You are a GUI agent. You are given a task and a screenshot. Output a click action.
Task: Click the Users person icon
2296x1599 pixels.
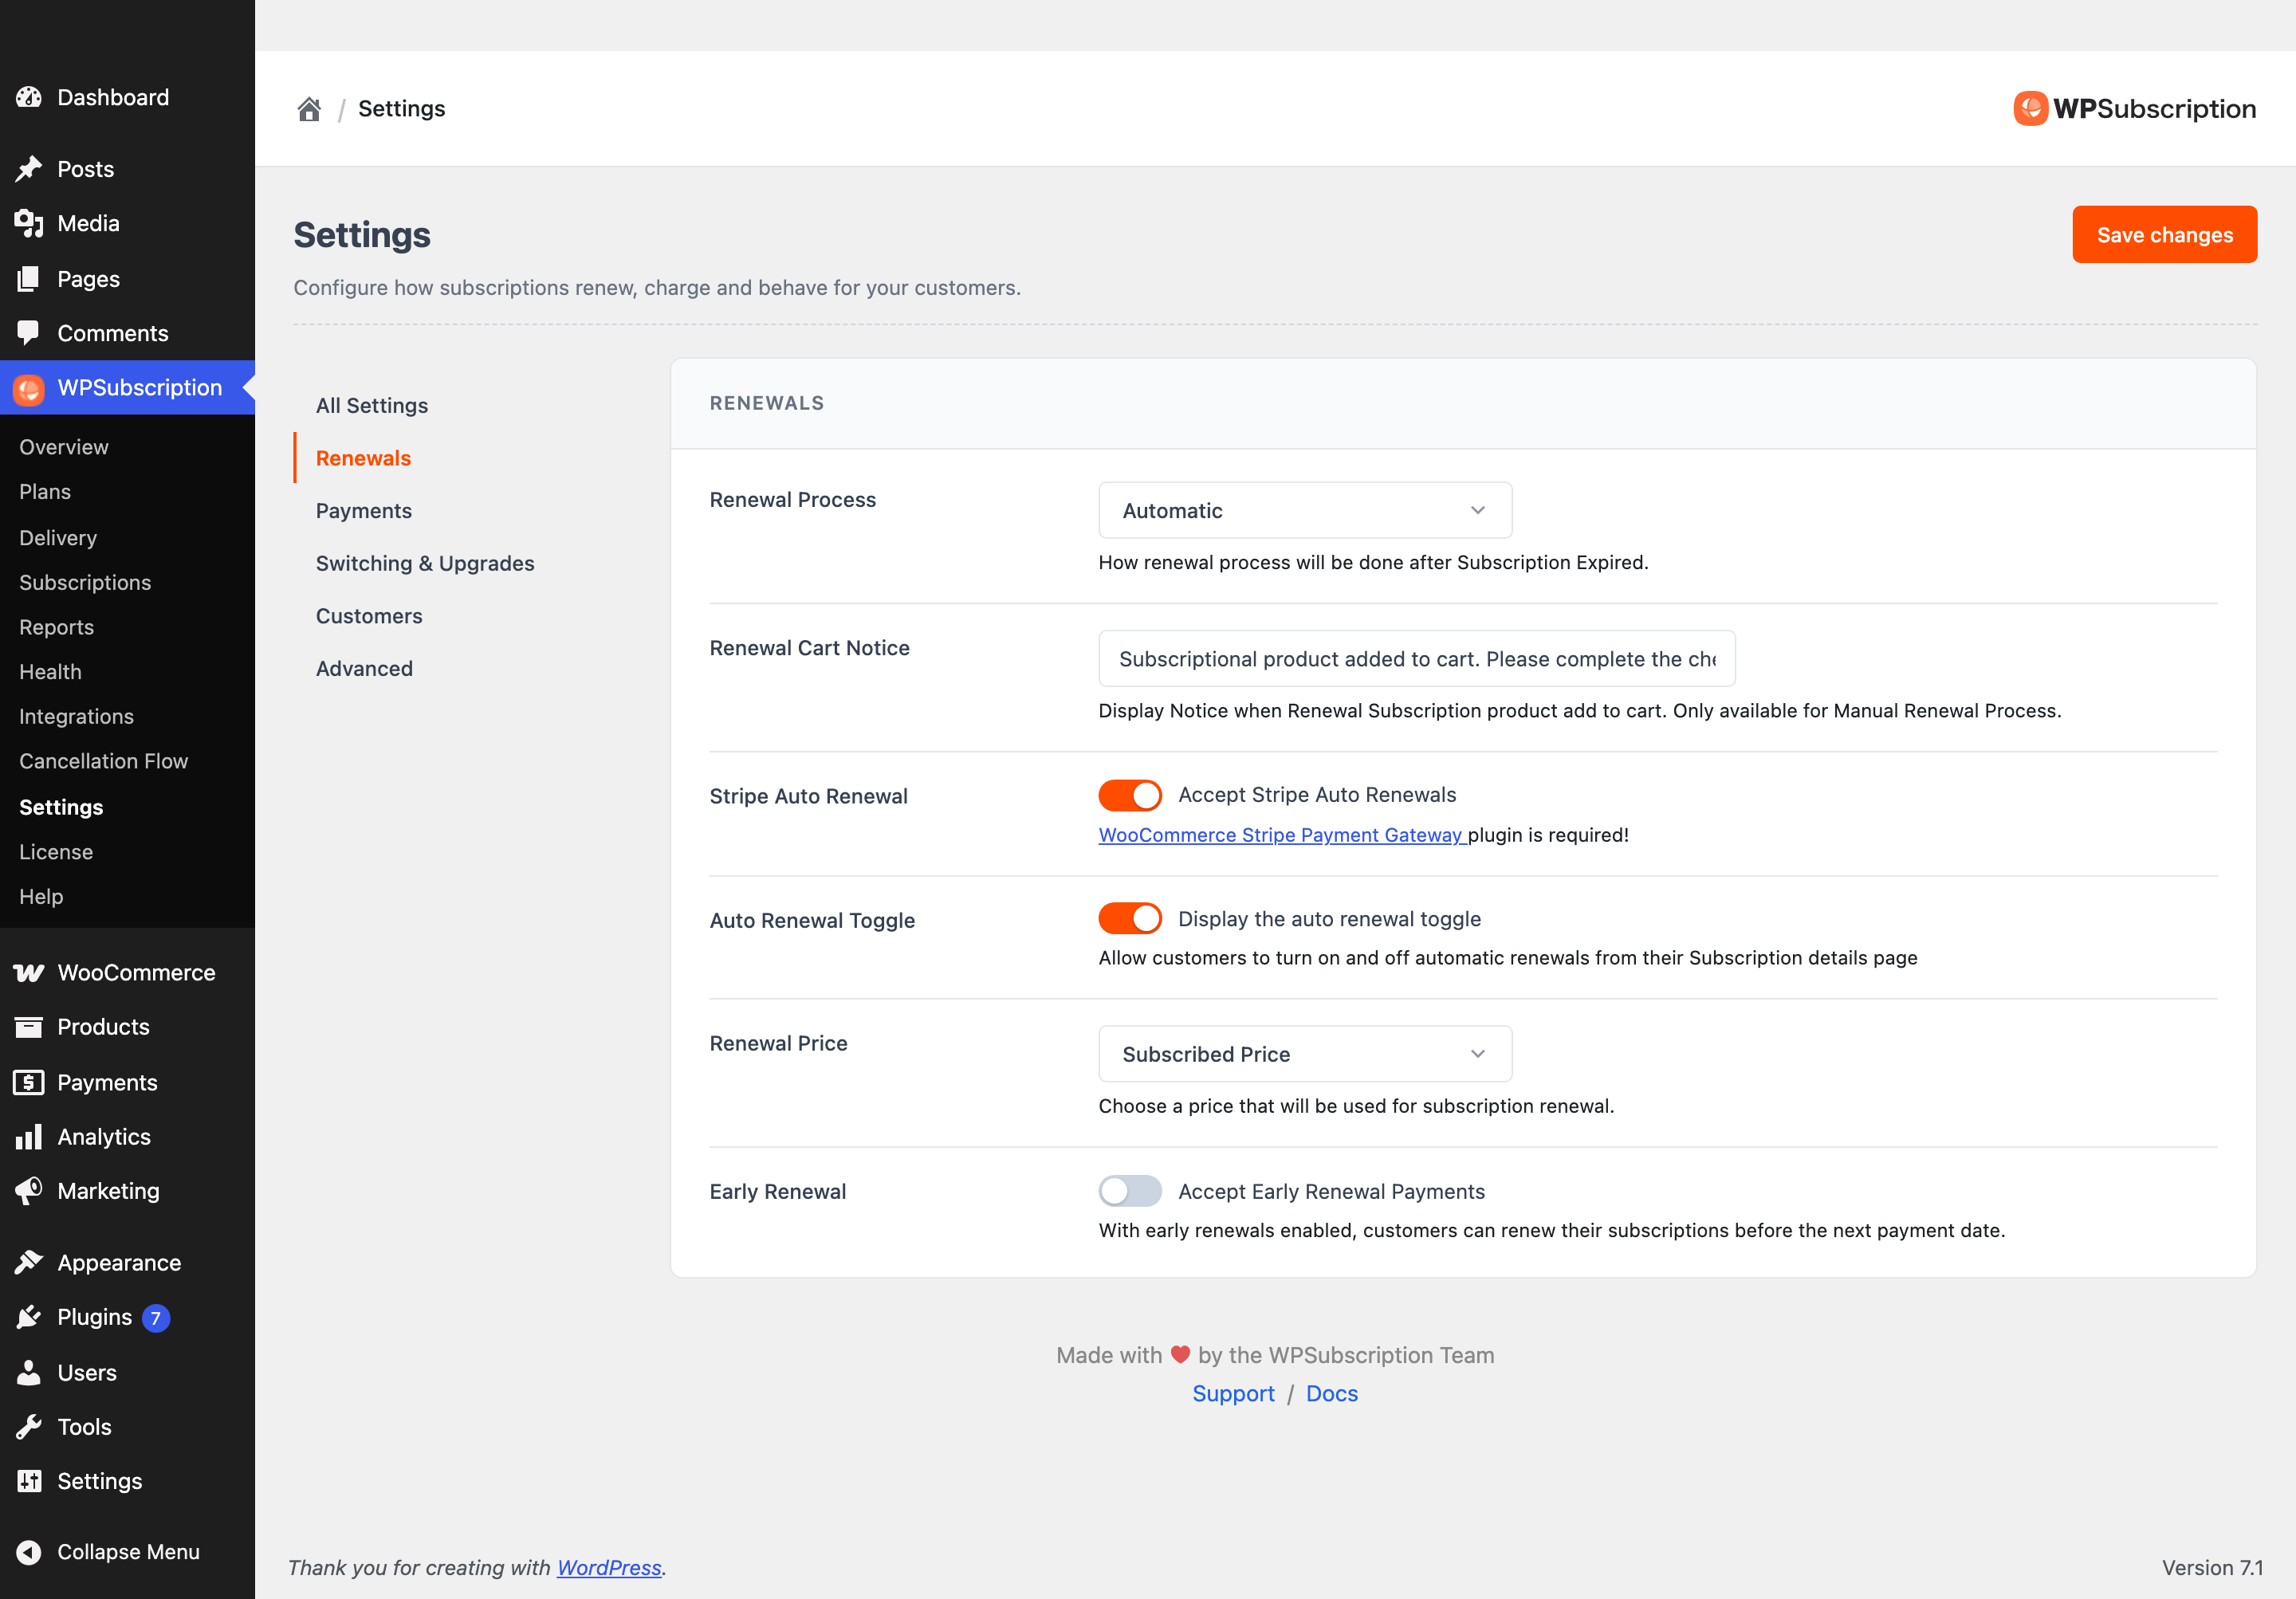29,1372
